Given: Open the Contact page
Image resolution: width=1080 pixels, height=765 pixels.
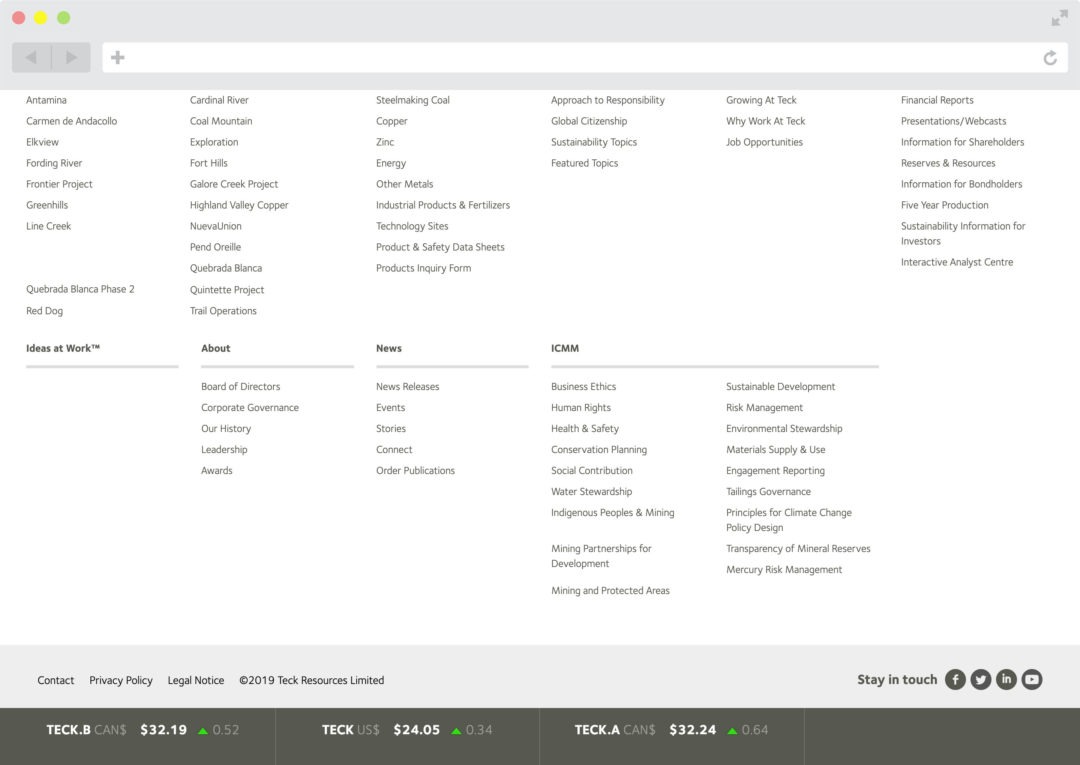Looking at the screenshot, I should point(55,680).
